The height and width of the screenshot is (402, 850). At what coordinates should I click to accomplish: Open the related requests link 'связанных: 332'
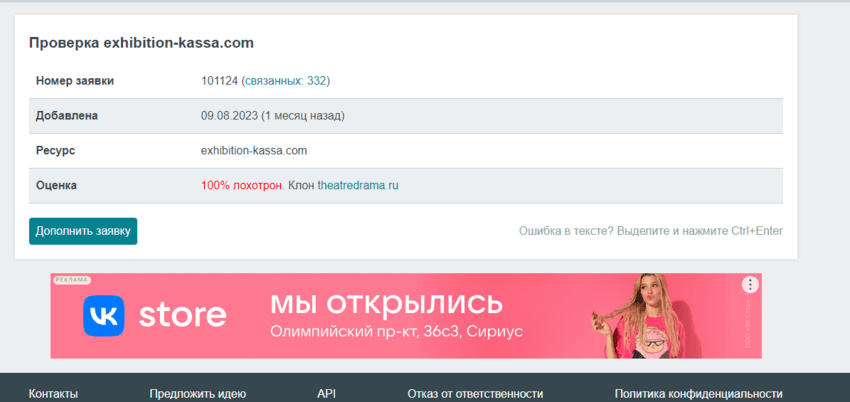click(285, 81)
